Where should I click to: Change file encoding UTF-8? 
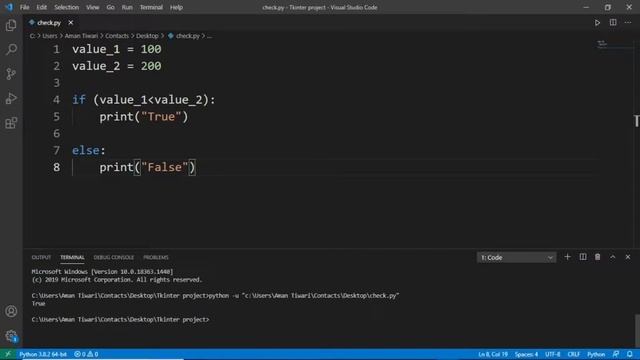click(553, 354)
